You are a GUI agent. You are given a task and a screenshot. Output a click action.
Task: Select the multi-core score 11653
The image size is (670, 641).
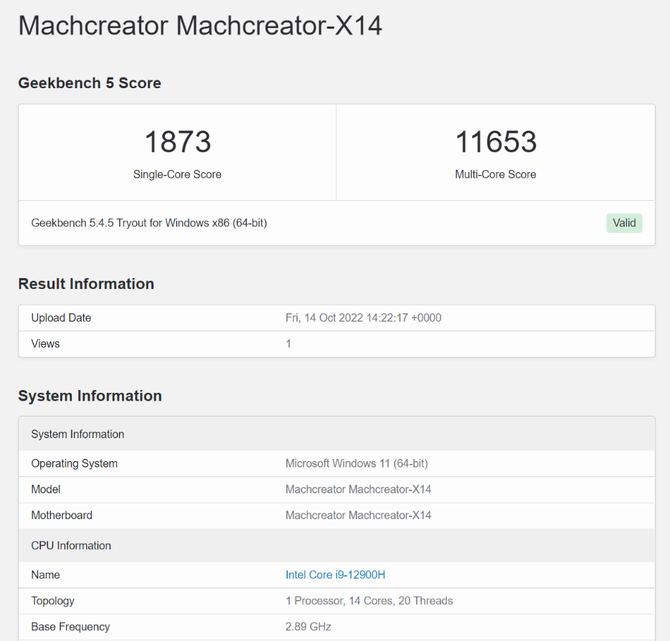click(x=496, y=141)
